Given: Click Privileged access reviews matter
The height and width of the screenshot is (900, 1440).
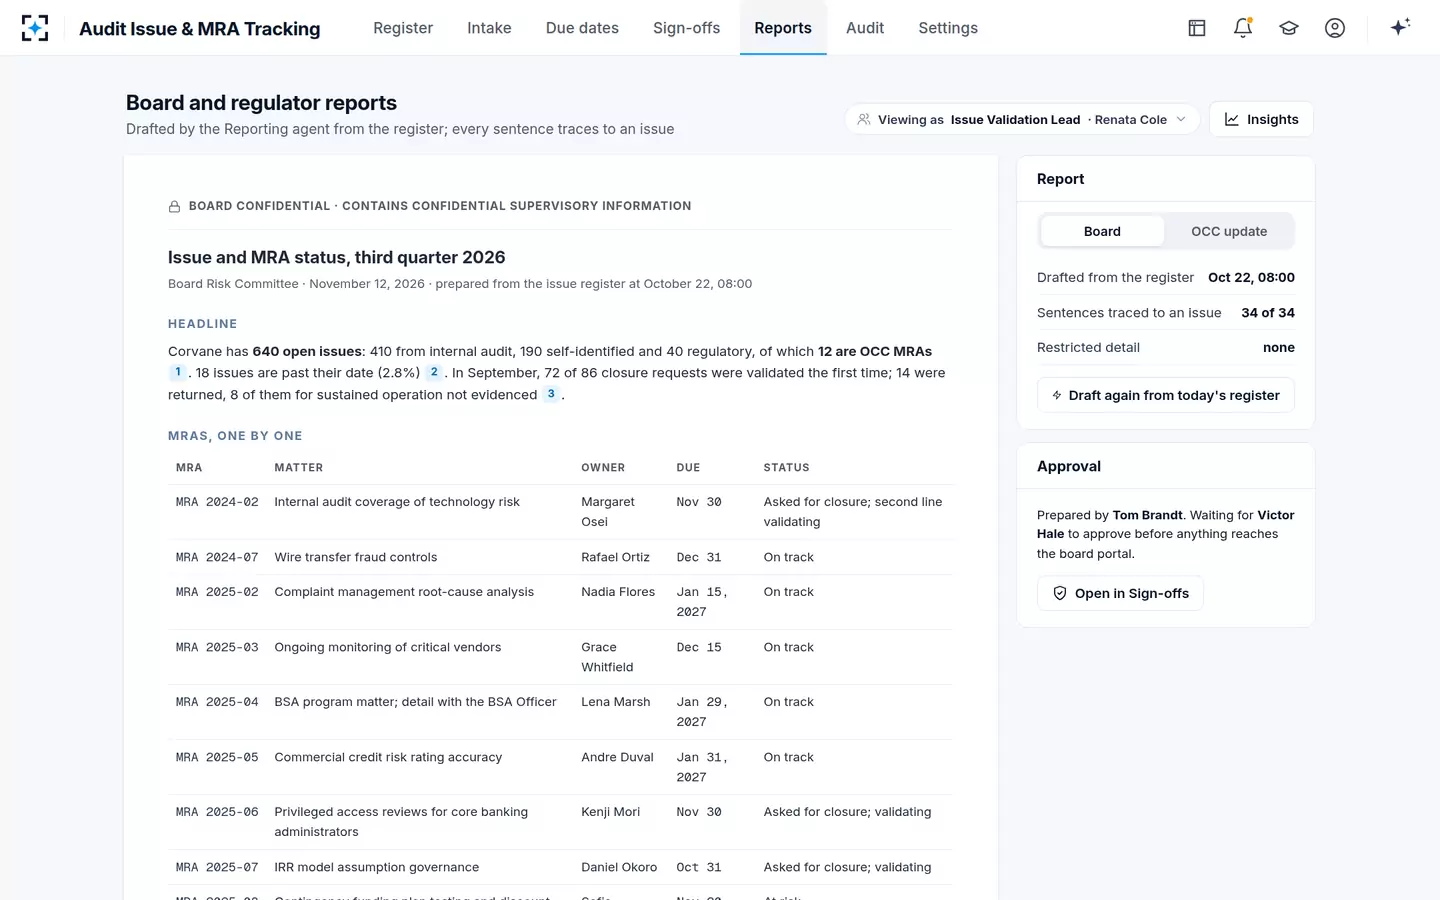Looking at the screenshot, I should coord(401,822).
